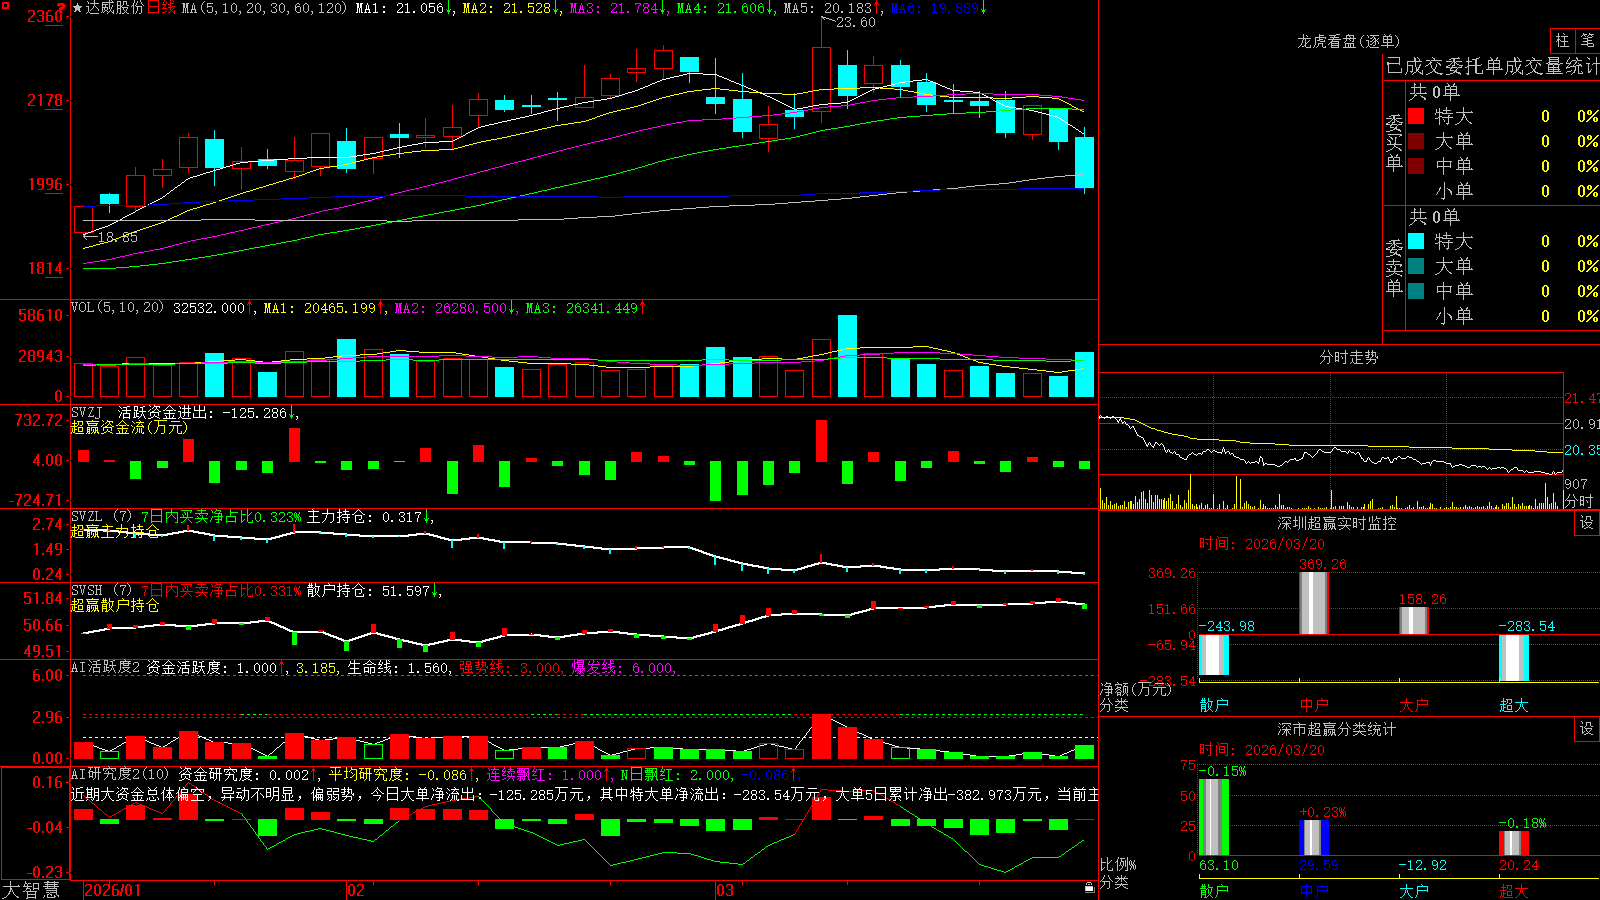Open 设 settings for 深圳超赢实时监控
Viewport: 1600px width, 900px height.
tap(1587, 523)
